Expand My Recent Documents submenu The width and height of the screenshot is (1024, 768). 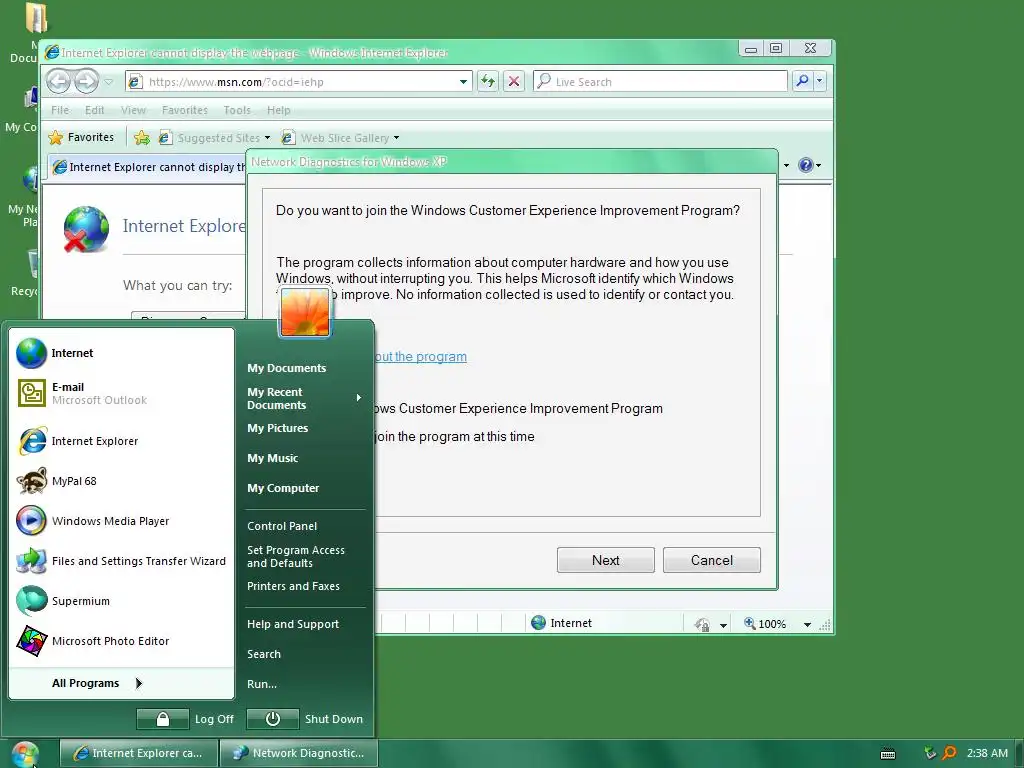(359, 398)
